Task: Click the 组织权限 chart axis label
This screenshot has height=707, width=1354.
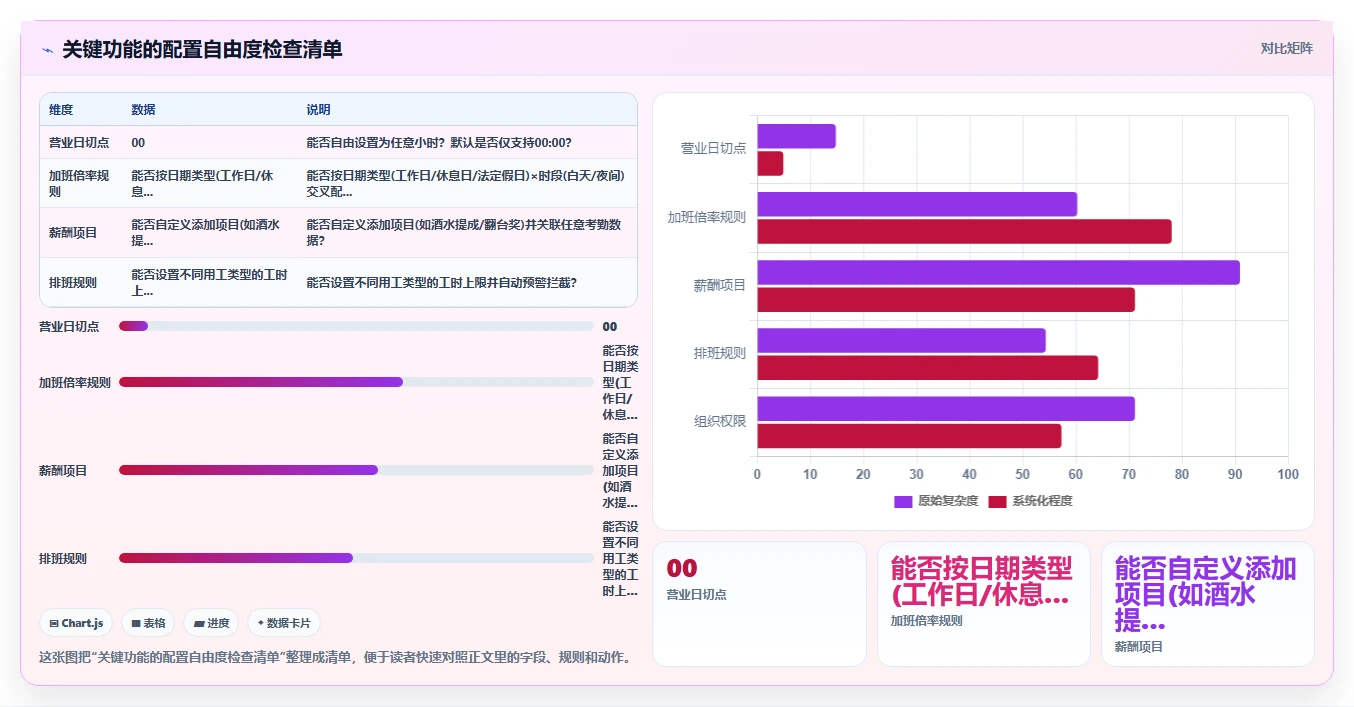Action: click(x=720, y=421)
